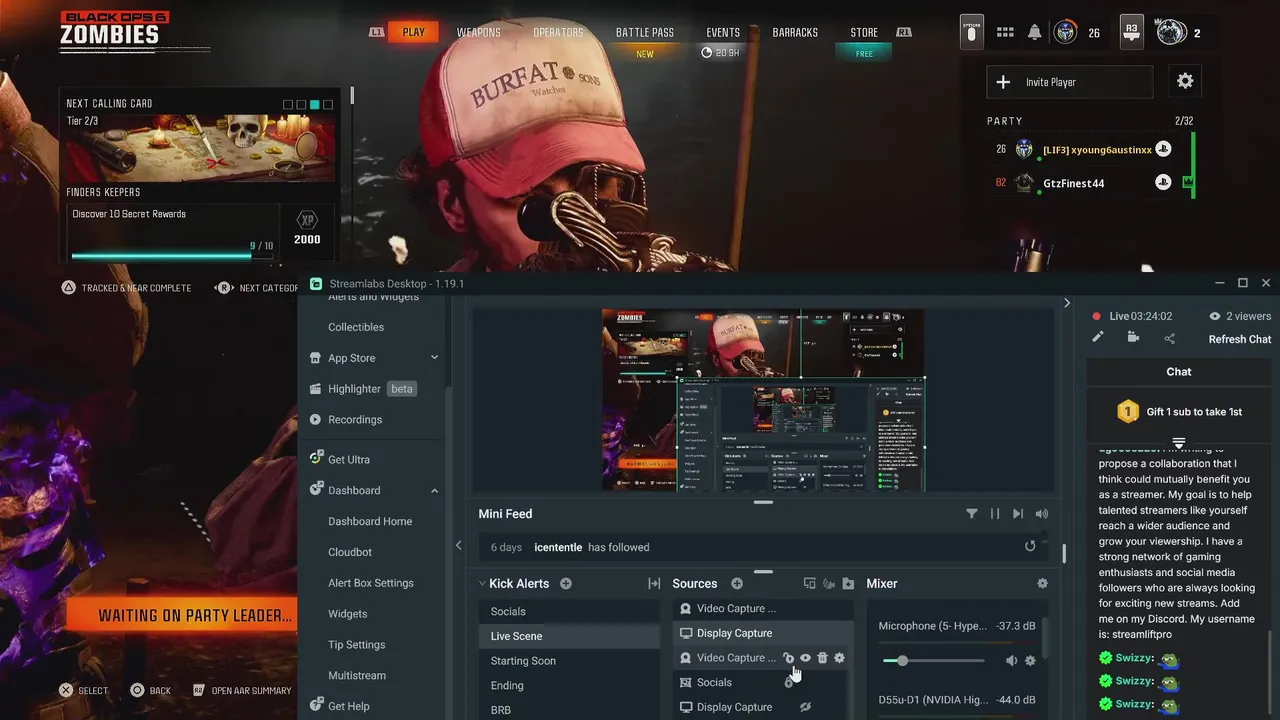Collapse the Dashboard section in sidebar

pos(434,491)
